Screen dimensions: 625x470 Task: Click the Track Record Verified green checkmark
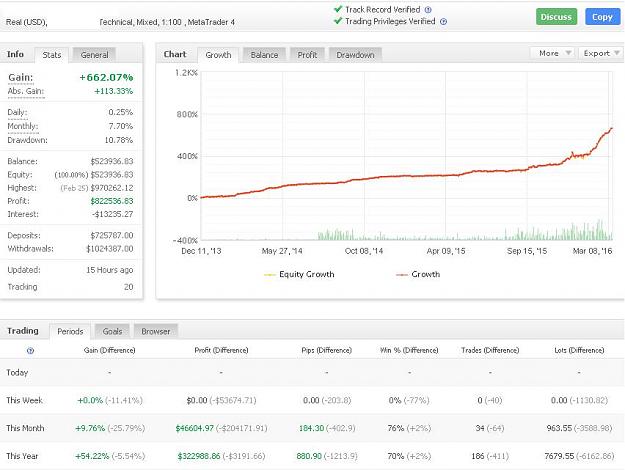point(338,9)
